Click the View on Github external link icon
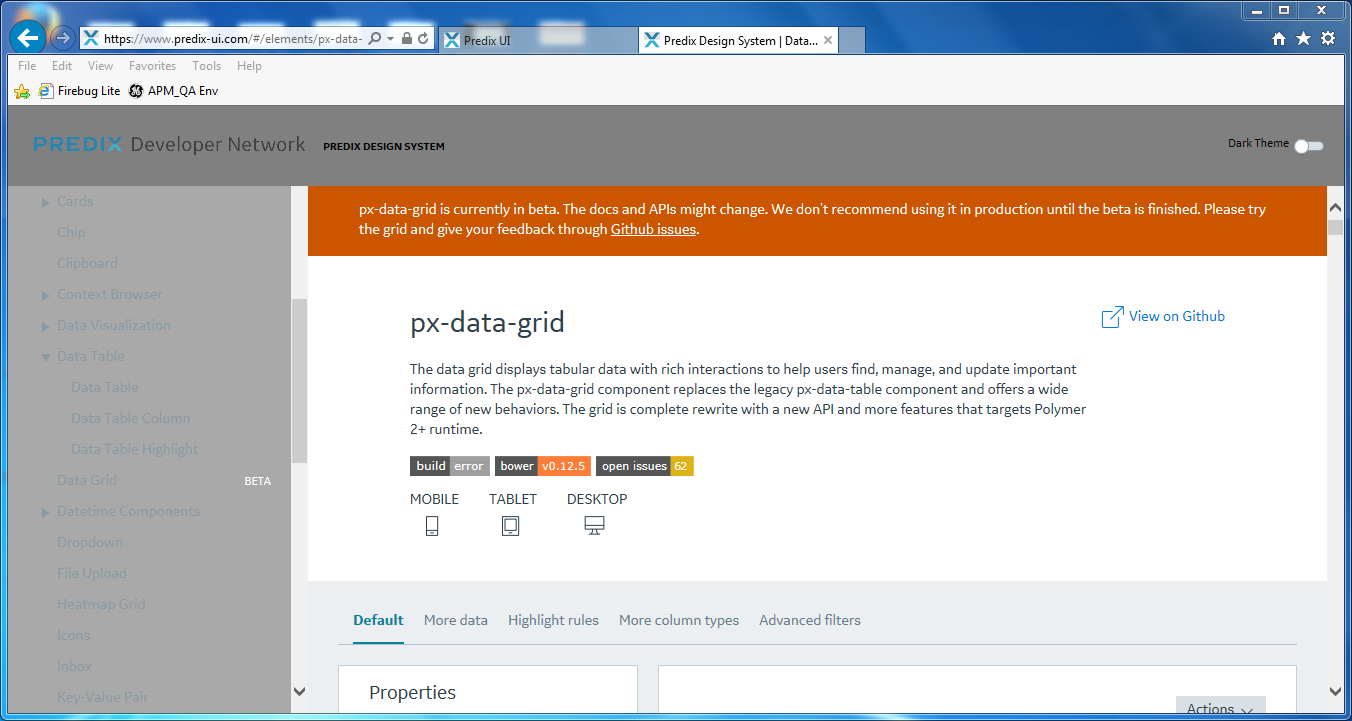 pos(1112,317)
